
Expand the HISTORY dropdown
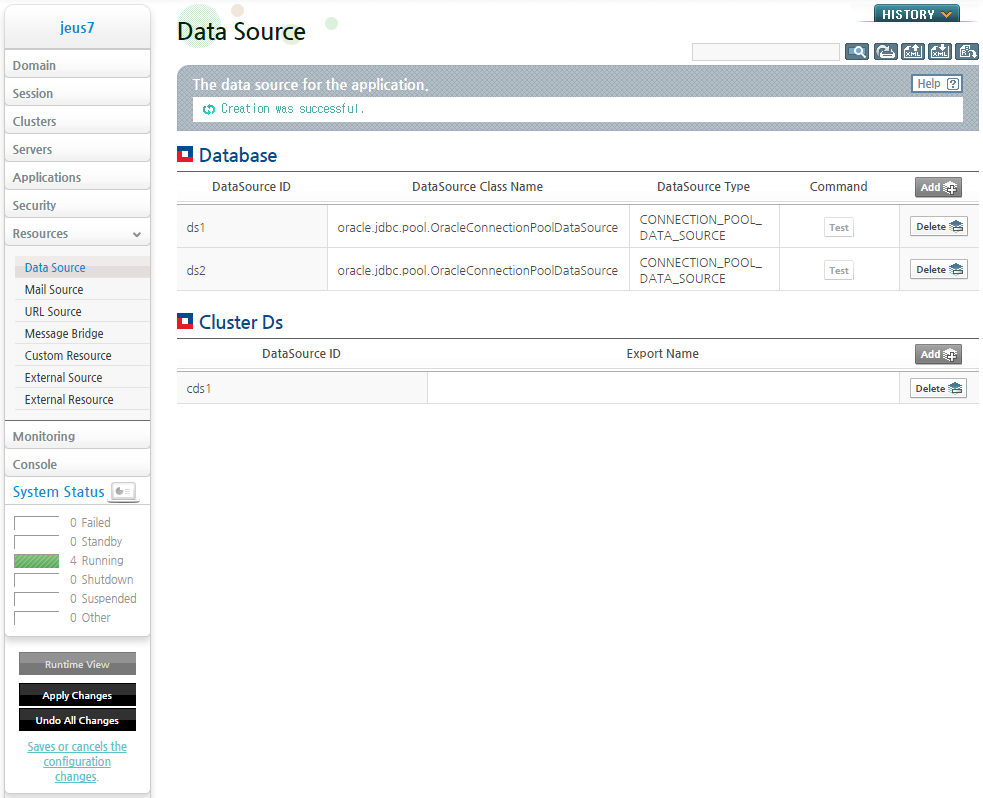point(917,14)
